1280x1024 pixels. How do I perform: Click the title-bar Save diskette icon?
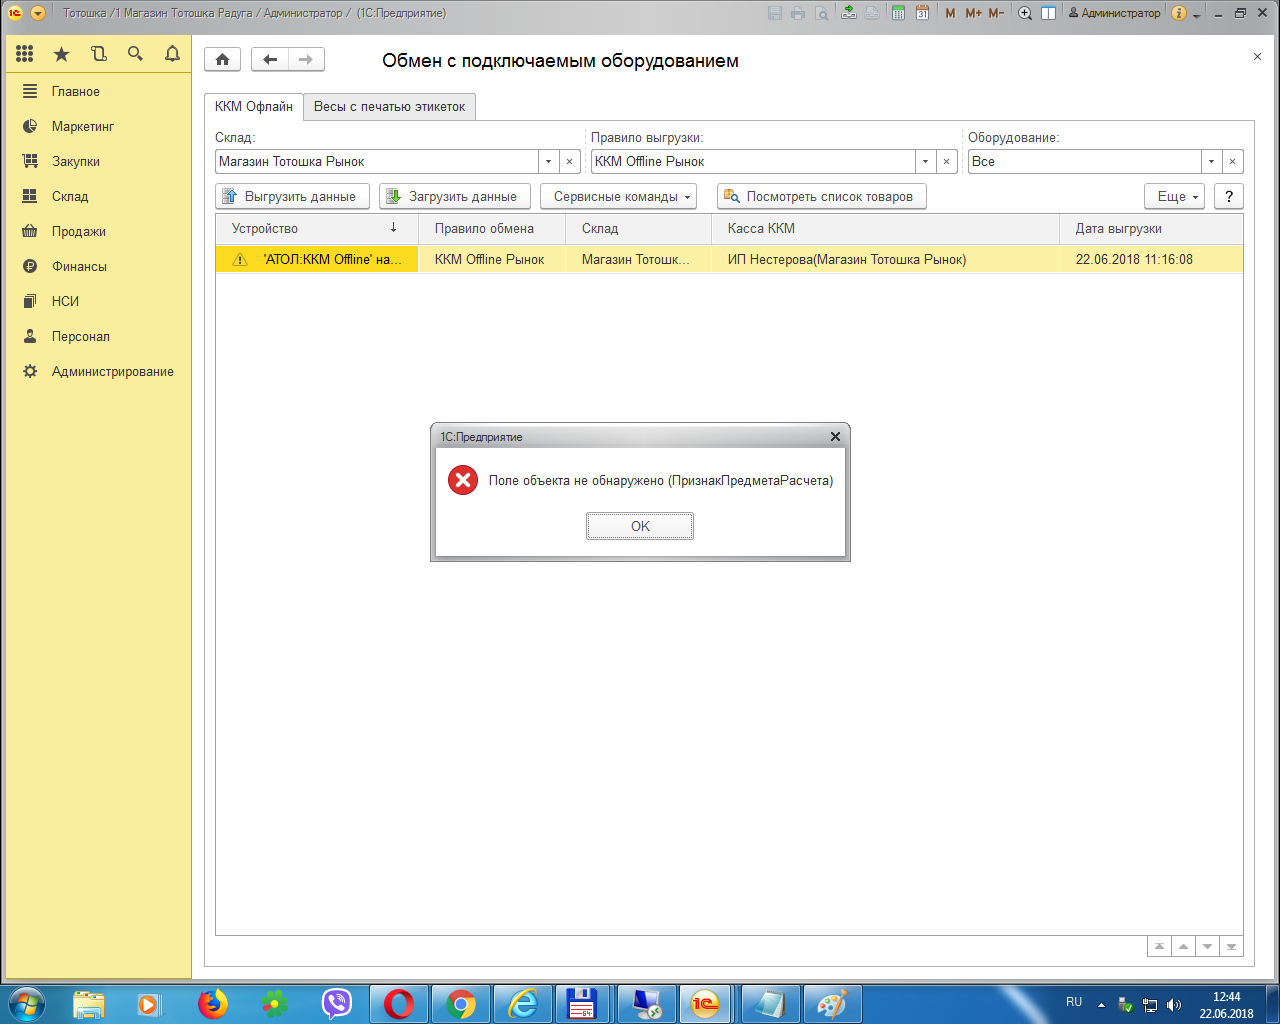tap(775, 13)
